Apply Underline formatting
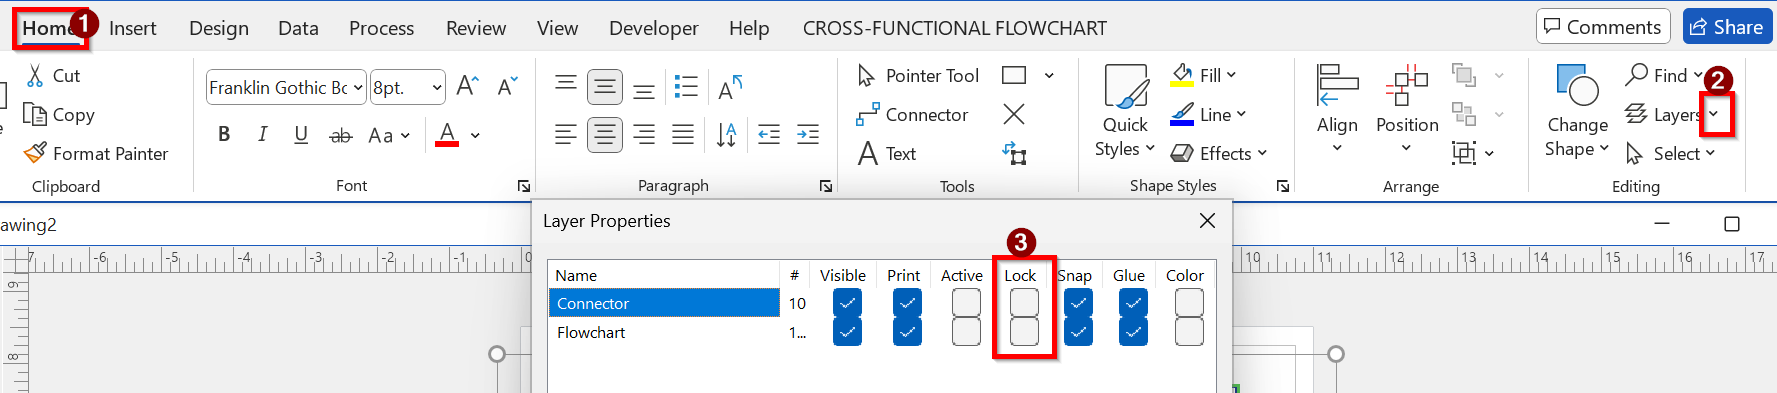The height and width of the screenshot is (393, 1777). tap(301, 134)
